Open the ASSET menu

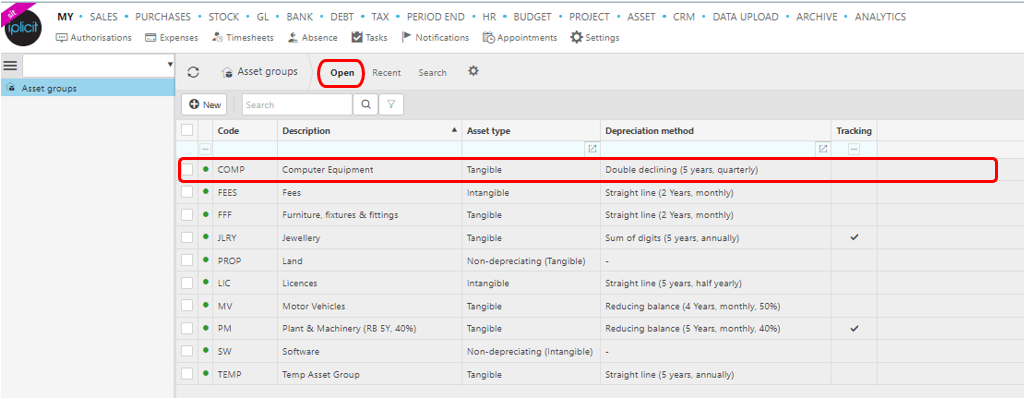tap(641, 17)
